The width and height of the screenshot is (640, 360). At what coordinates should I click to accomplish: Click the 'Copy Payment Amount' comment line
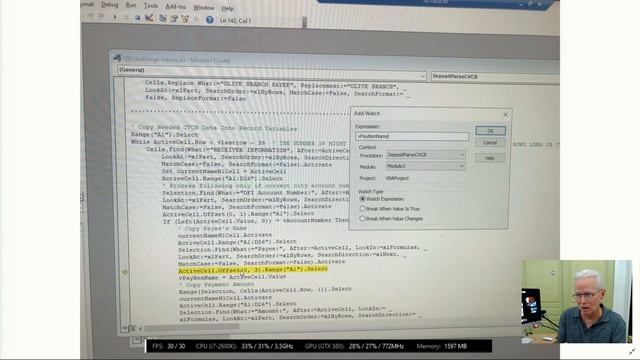216,284
